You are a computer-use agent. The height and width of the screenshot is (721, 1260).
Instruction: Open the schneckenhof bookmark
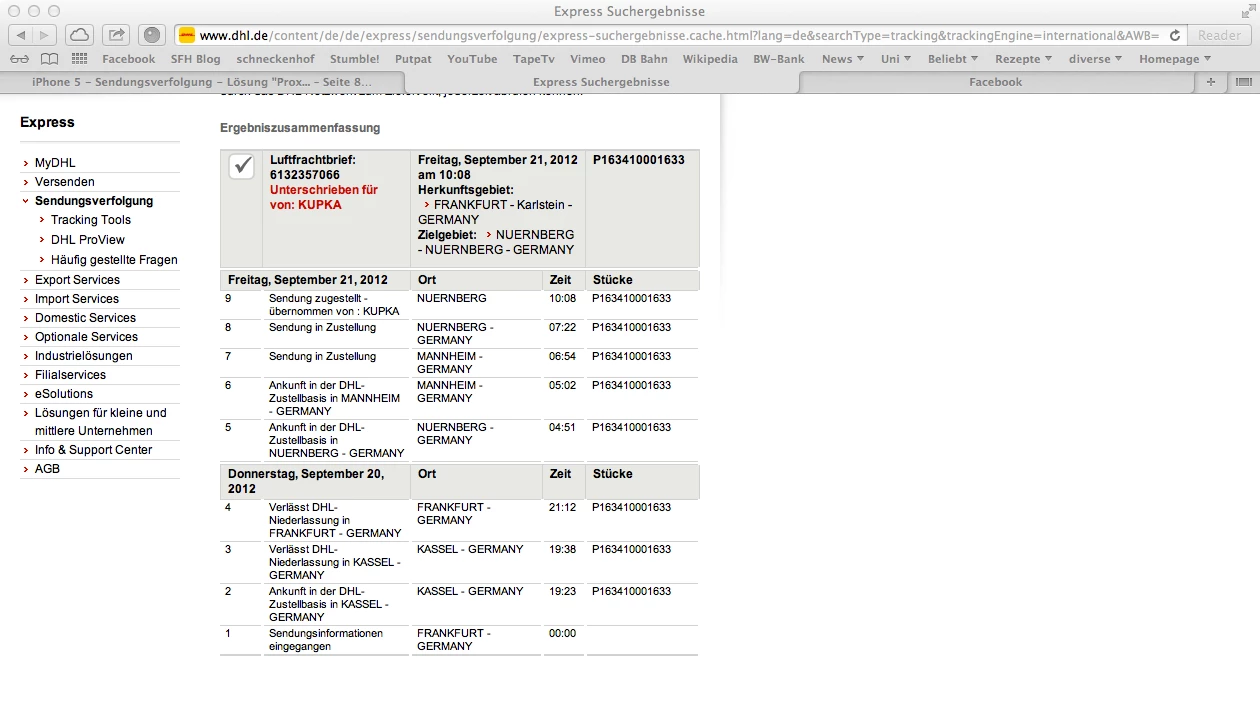(275, 59)
